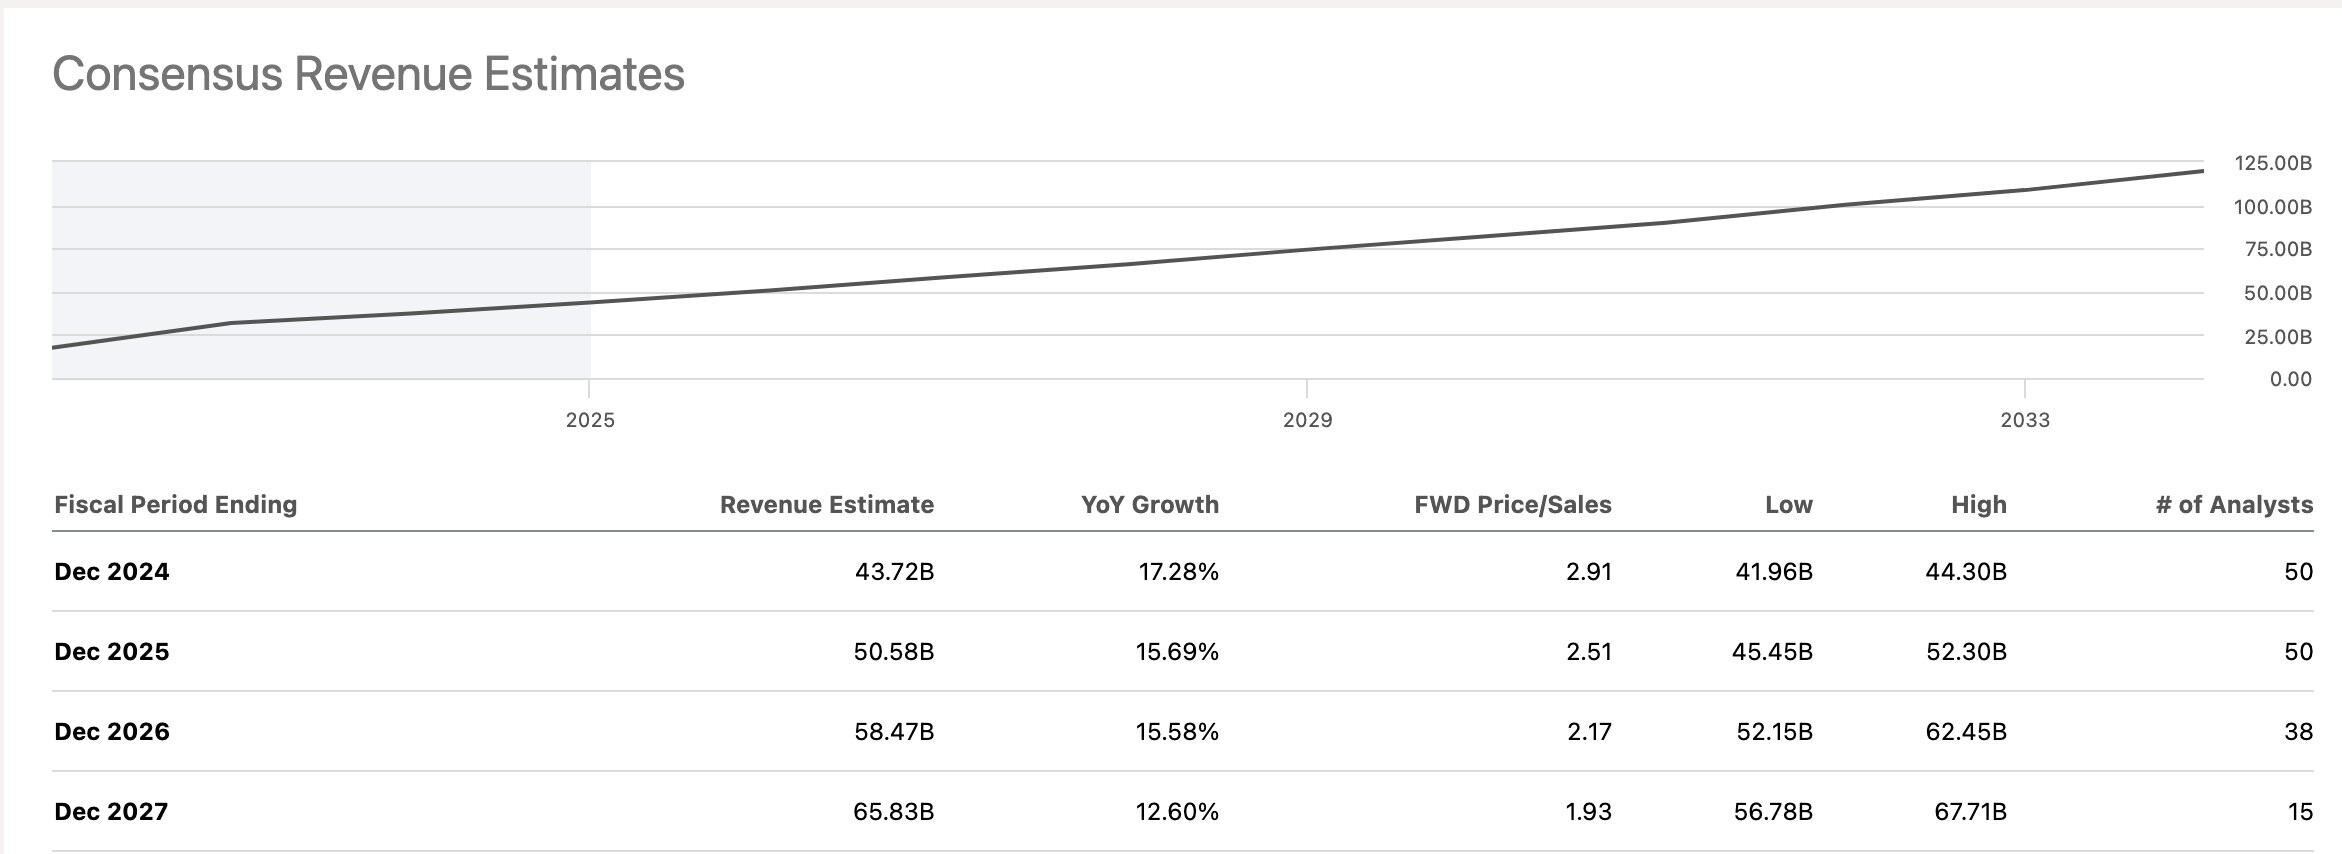Select the Dec 2025 row label
Screen dimensions: 2342x854
point(112,652)
